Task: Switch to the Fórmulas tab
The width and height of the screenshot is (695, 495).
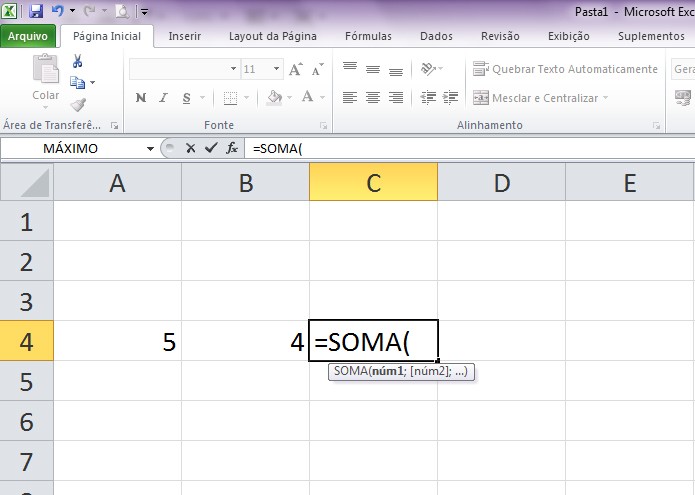Action: [x=368, y=36]
